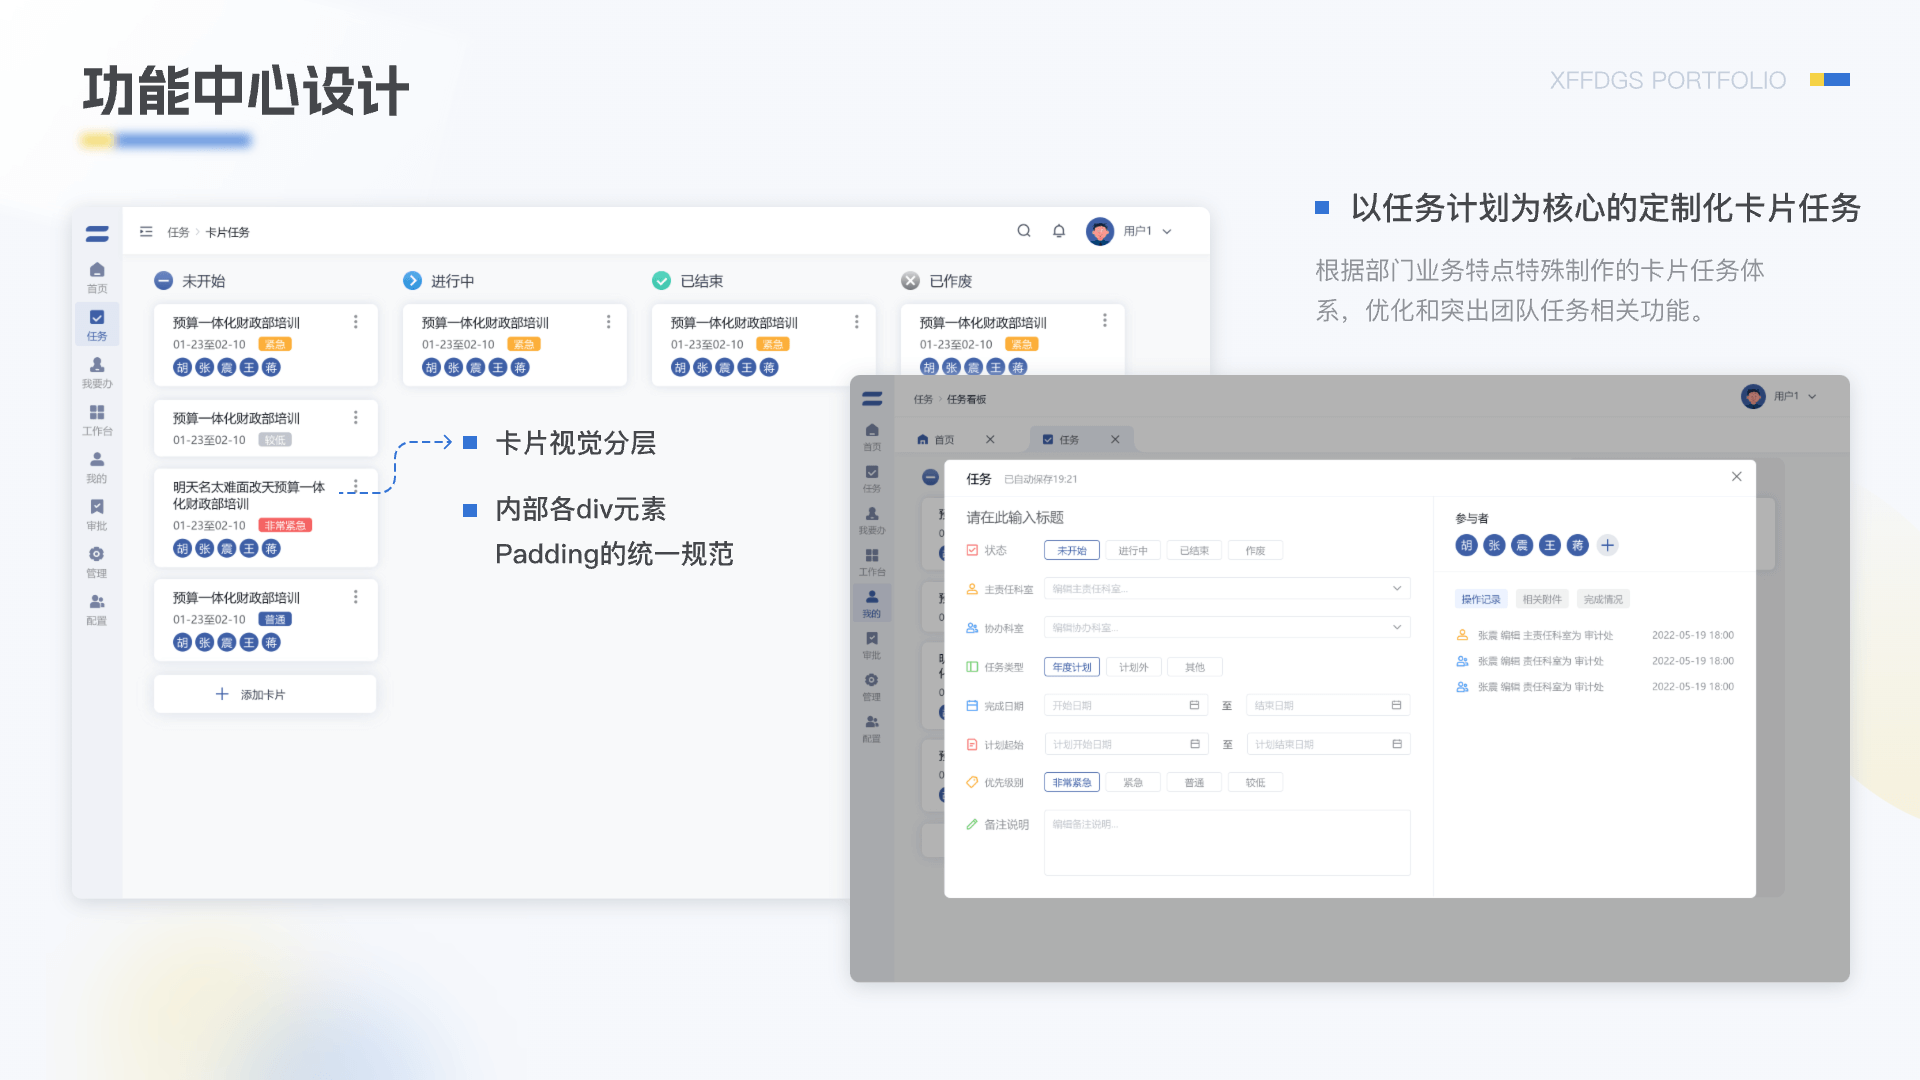1920x1080 pixels.
Task: Open the notification bell in card-task header
Action: pyautogui.click(x=1059, y=230)
